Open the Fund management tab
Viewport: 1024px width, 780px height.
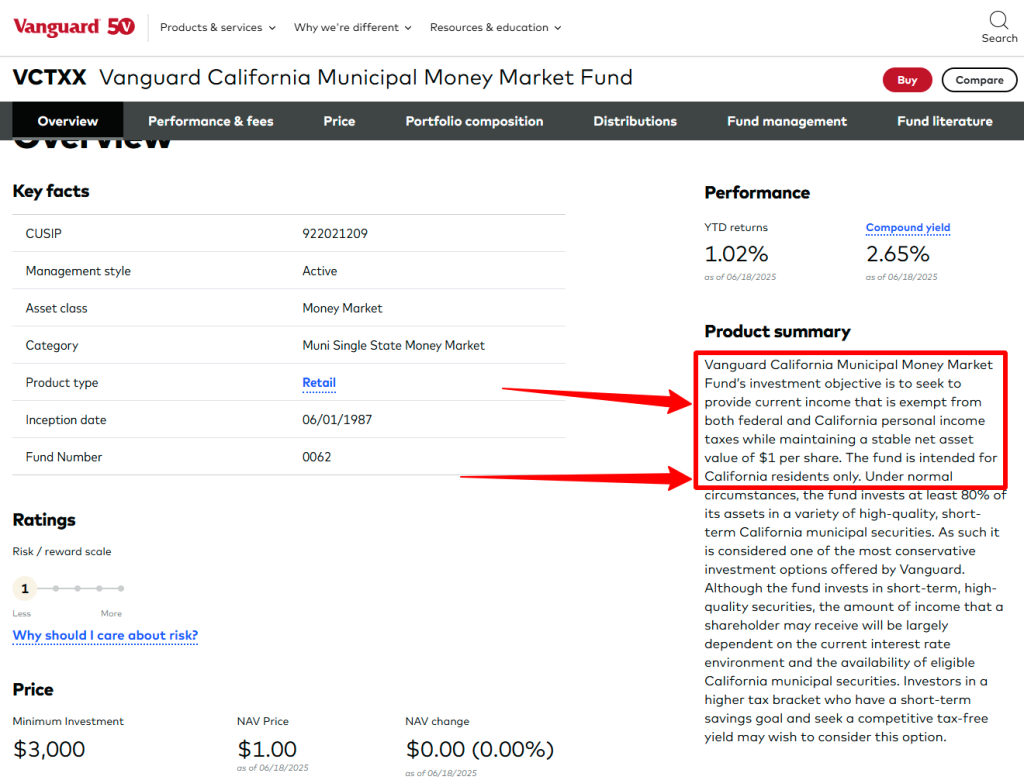click(x=786, y=121)
